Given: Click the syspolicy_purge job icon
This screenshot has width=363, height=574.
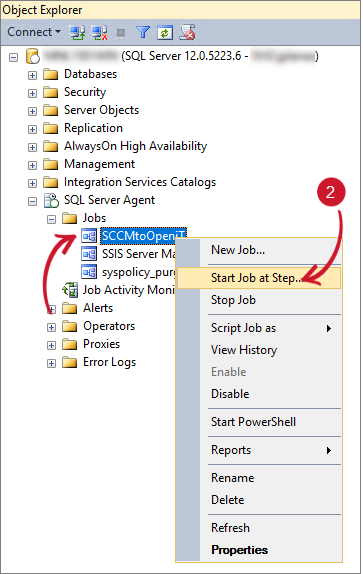Looking at the screenshot, I should pyautogui.click(x=89, y=272).
